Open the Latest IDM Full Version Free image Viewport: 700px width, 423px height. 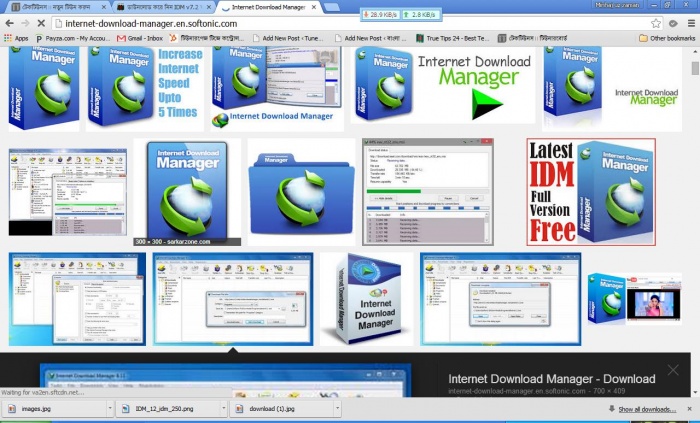591,192
